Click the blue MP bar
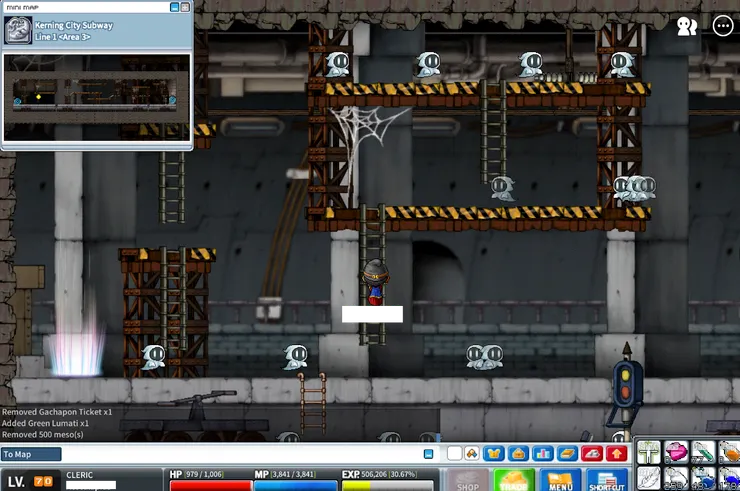The image size is (740, 491). click(296, 486)
